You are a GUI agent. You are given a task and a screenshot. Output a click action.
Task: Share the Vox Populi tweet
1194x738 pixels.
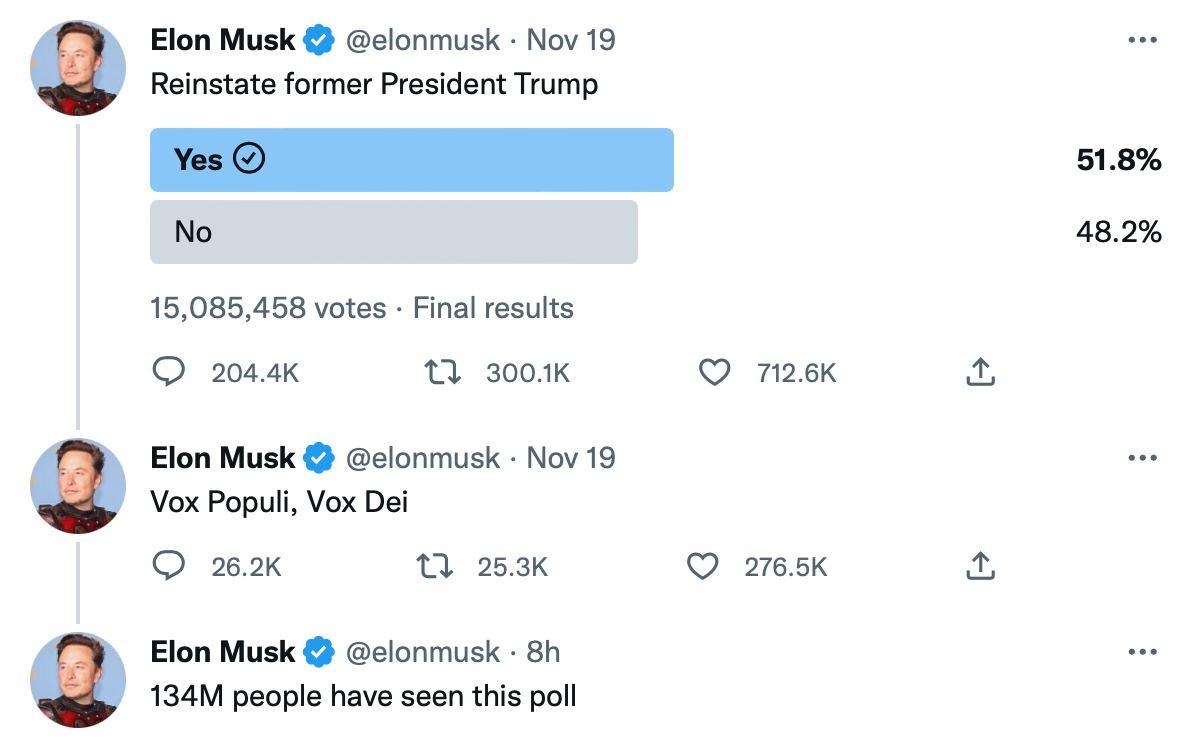(981, 567)
